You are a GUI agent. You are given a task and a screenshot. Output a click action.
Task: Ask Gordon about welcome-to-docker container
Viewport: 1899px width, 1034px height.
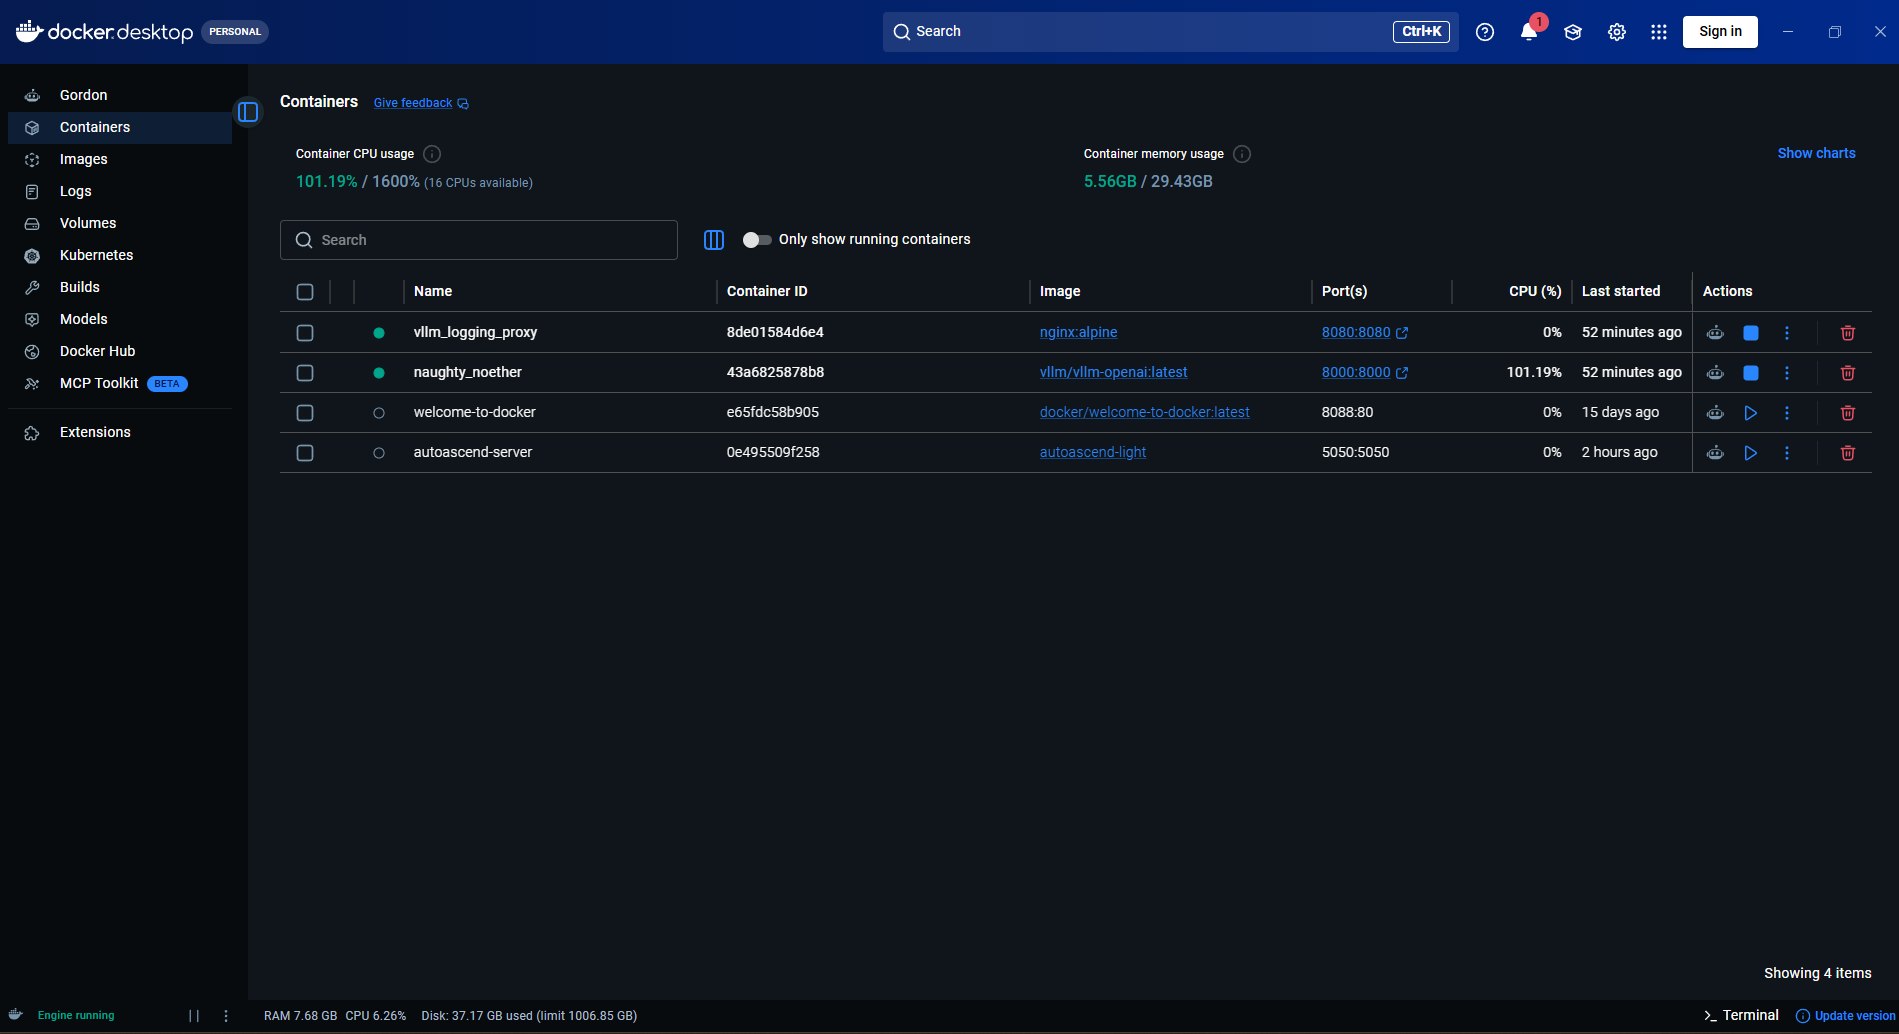point(1715,413)
